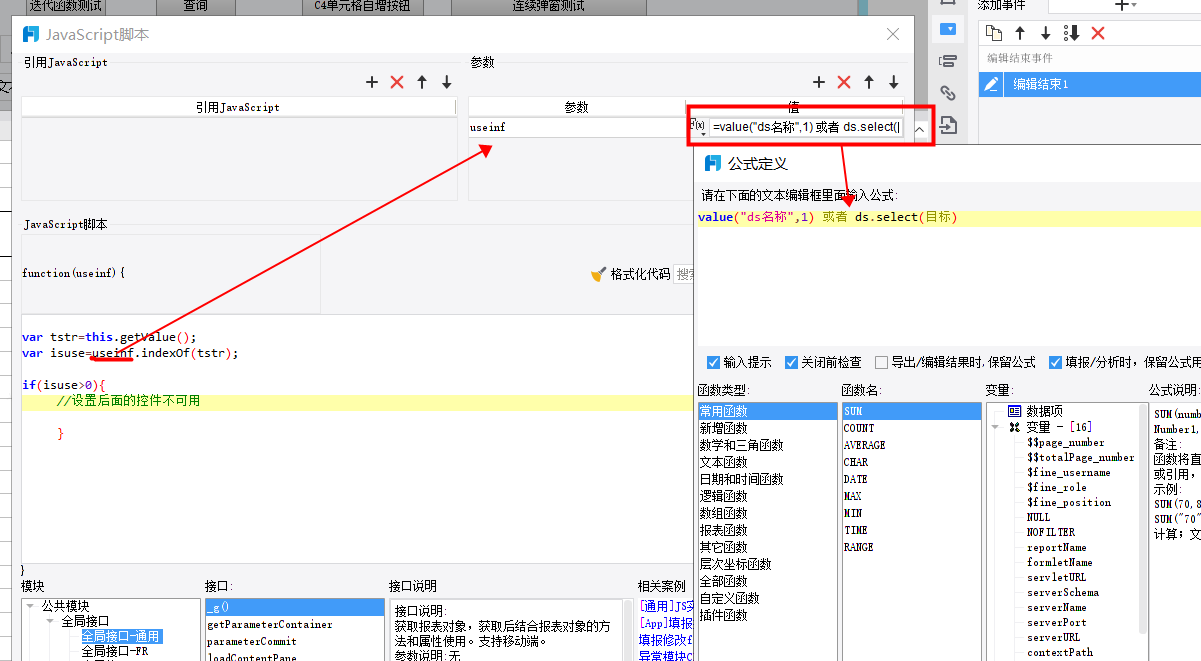Viewport: 1201px width, 661px height.
Task: Open the import arrow sidebar icon
Action: pos(948,125)
